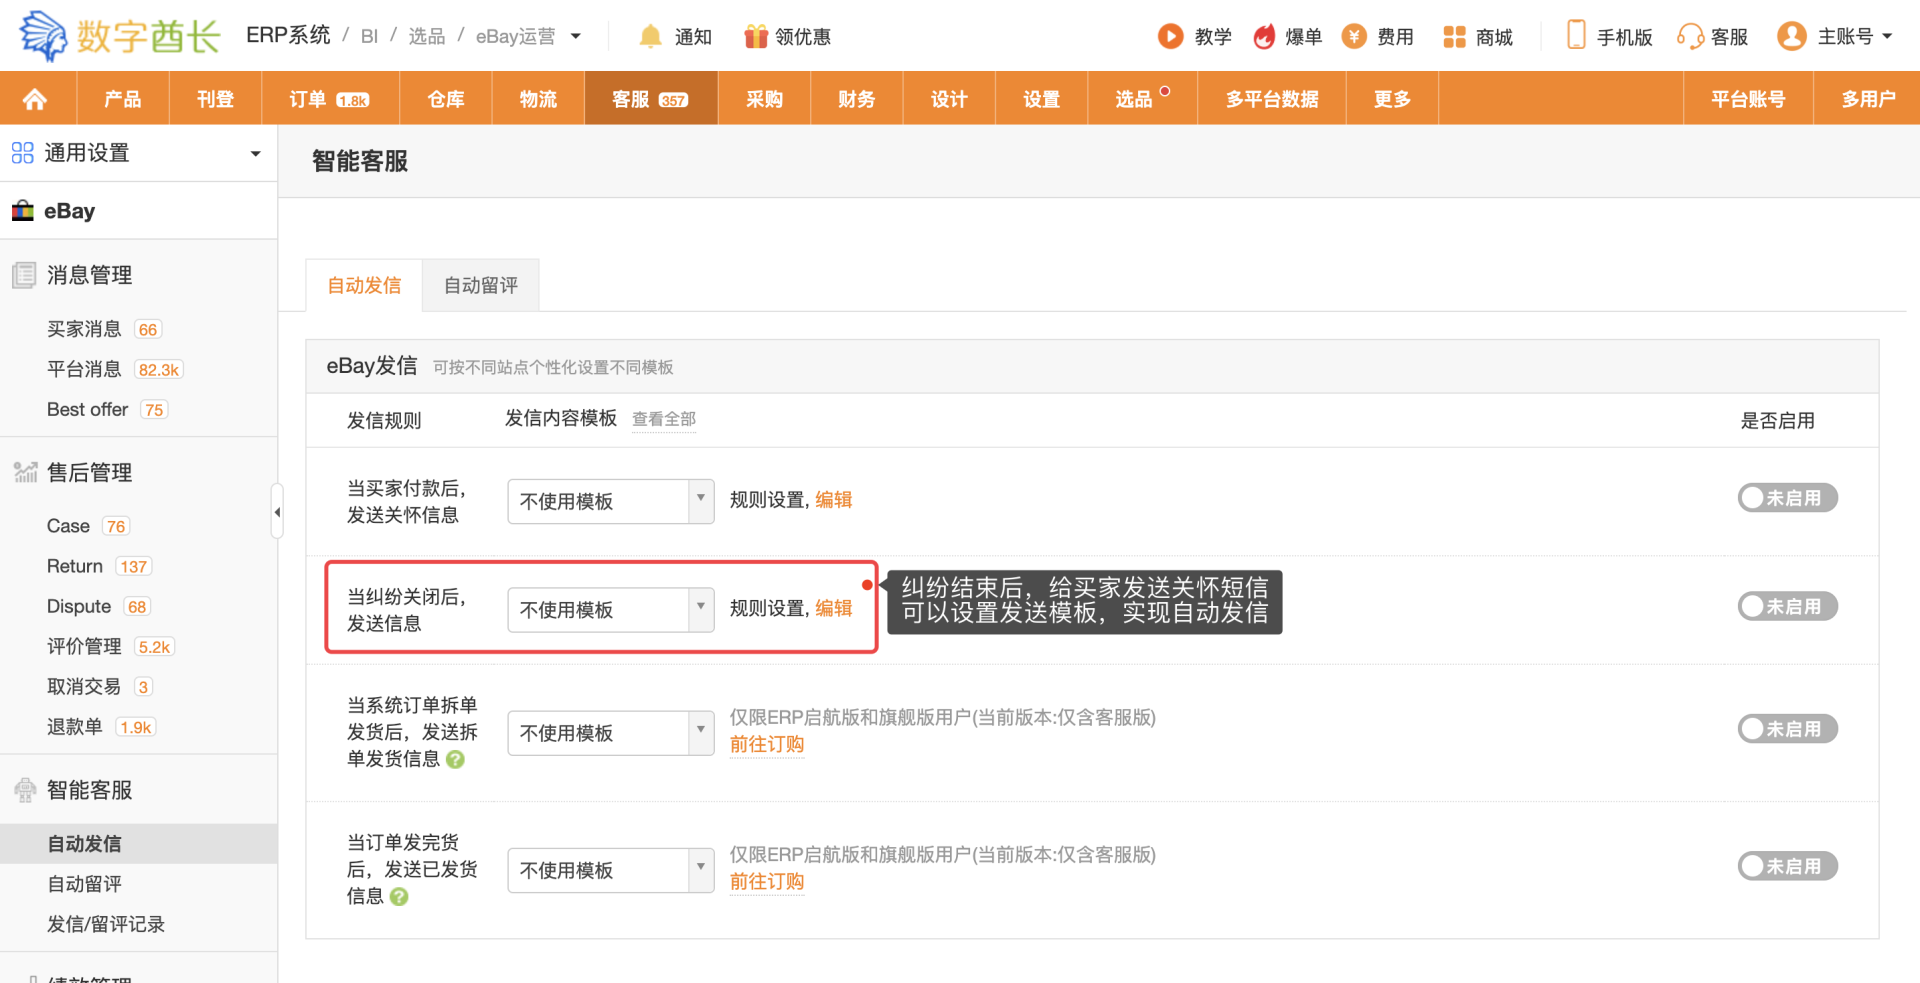Switch to the 自动留评 tab
This screenshot has width=1920, height=983.
pos(480,284)
